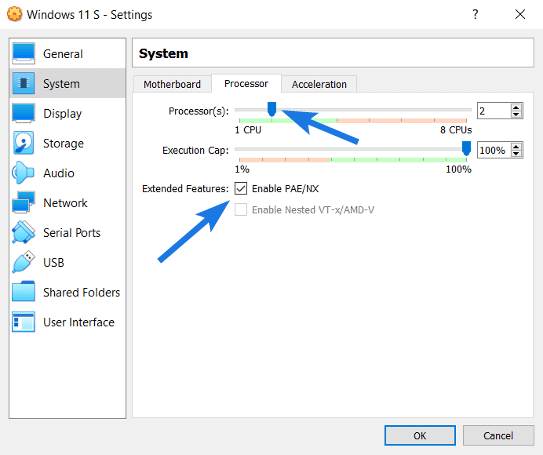Select Network settings label
Image resolution: width=543 pixels, height=455 pixels.
[65, 203]
